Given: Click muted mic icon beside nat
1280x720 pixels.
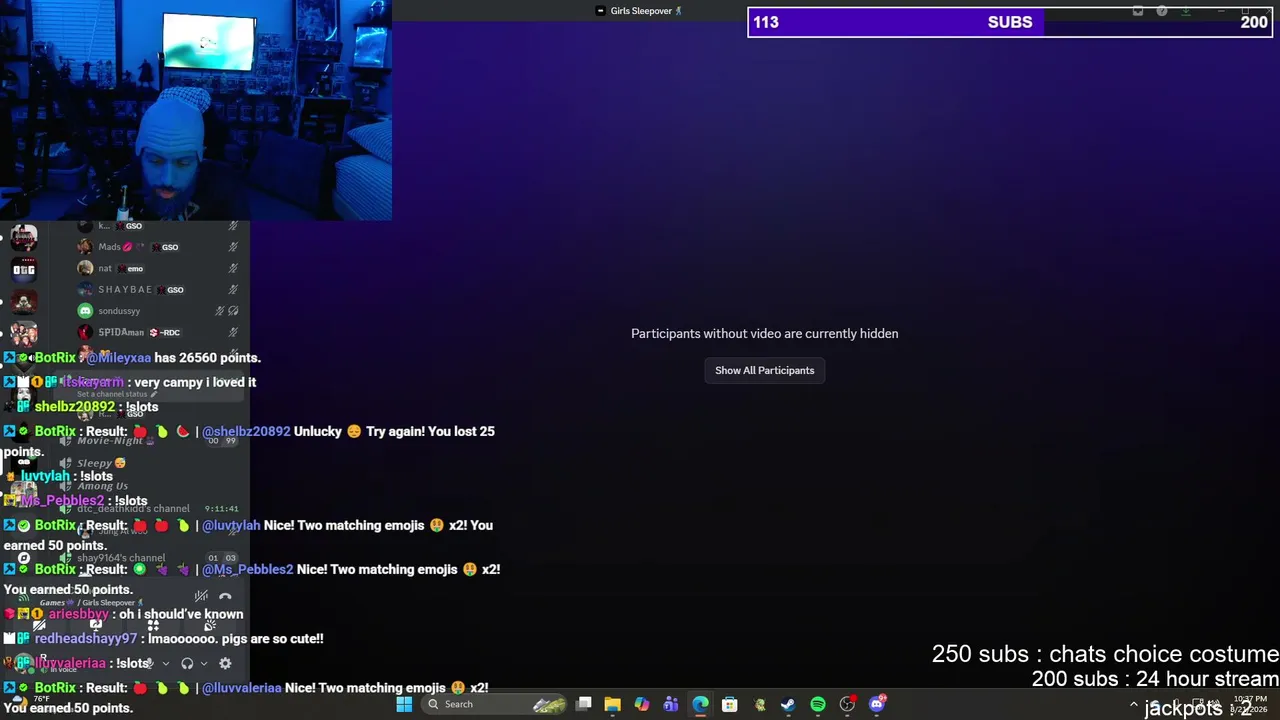Looking at the screenshot, I should point(233,268).
